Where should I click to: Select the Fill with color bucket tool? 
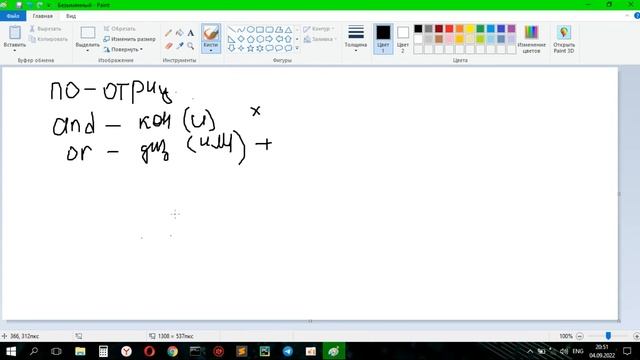click(x=179, y=33)
